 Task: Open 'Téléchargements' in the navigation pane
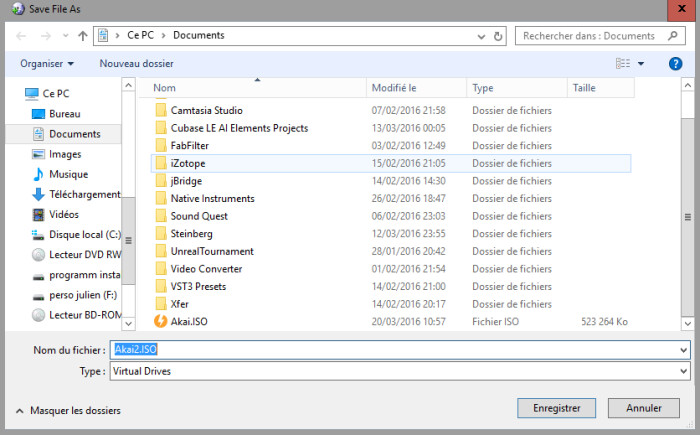click(x=84, y=194)
